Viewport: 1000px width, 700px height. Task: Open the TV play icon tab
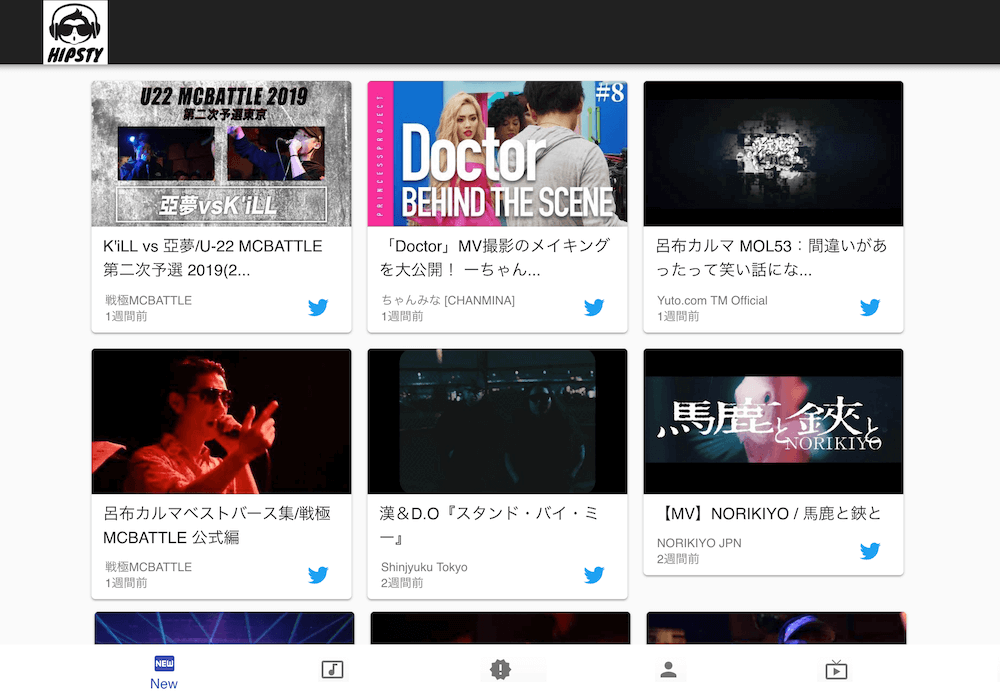(x=836, y=670)
